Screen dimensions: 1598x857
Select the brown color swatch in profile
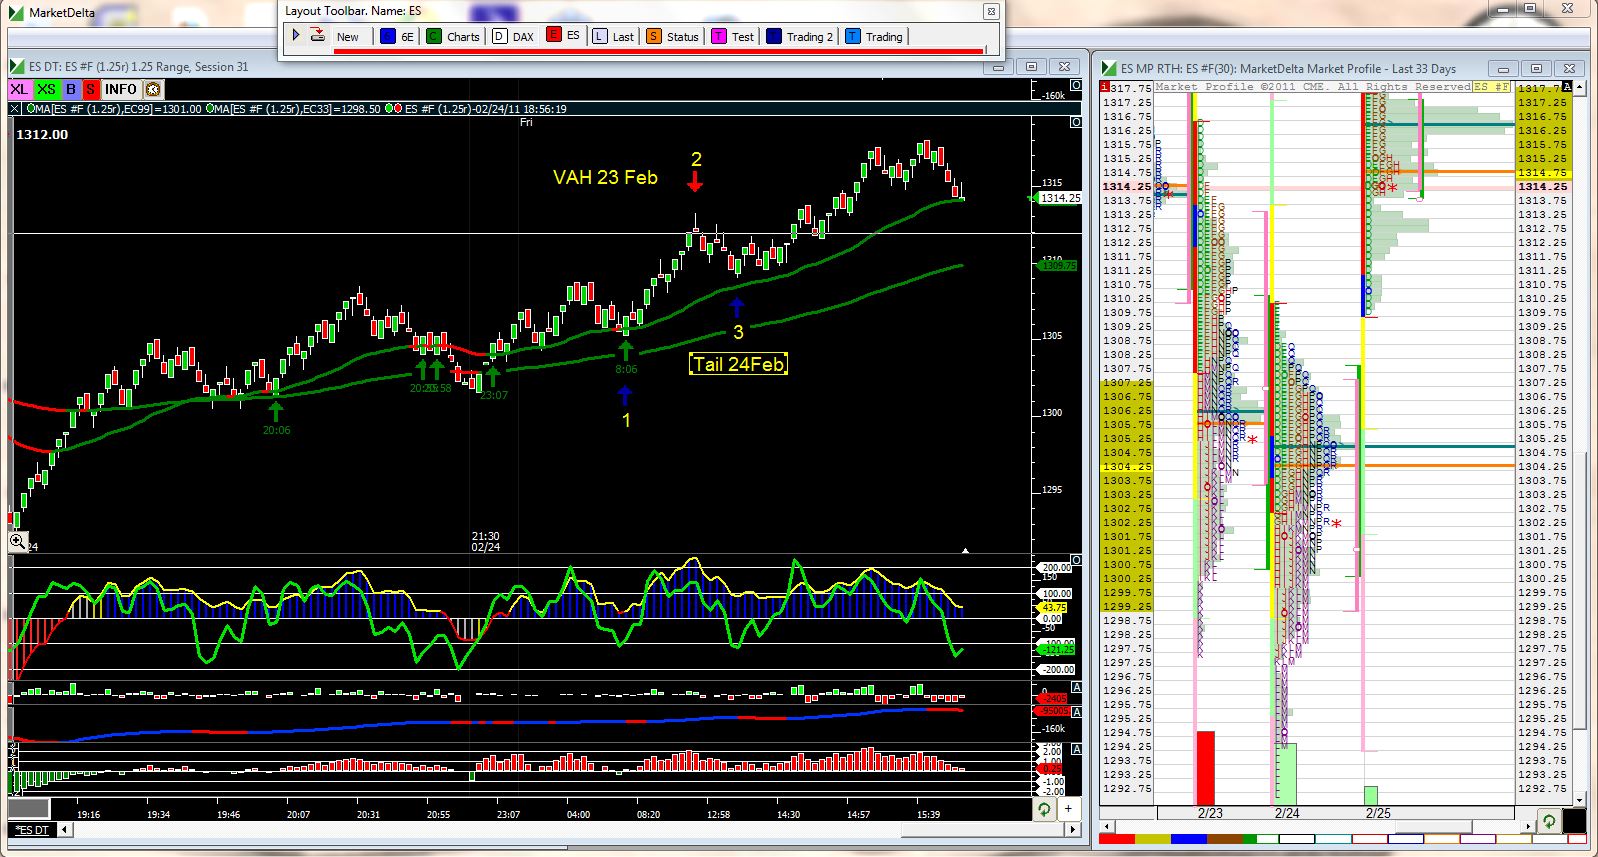1224,839
